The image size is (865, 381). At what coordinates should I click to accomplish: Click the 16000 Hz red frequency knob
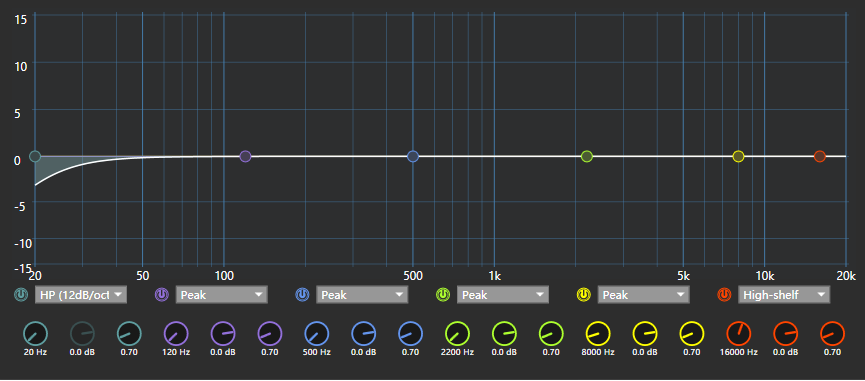(x=739, y=334)
